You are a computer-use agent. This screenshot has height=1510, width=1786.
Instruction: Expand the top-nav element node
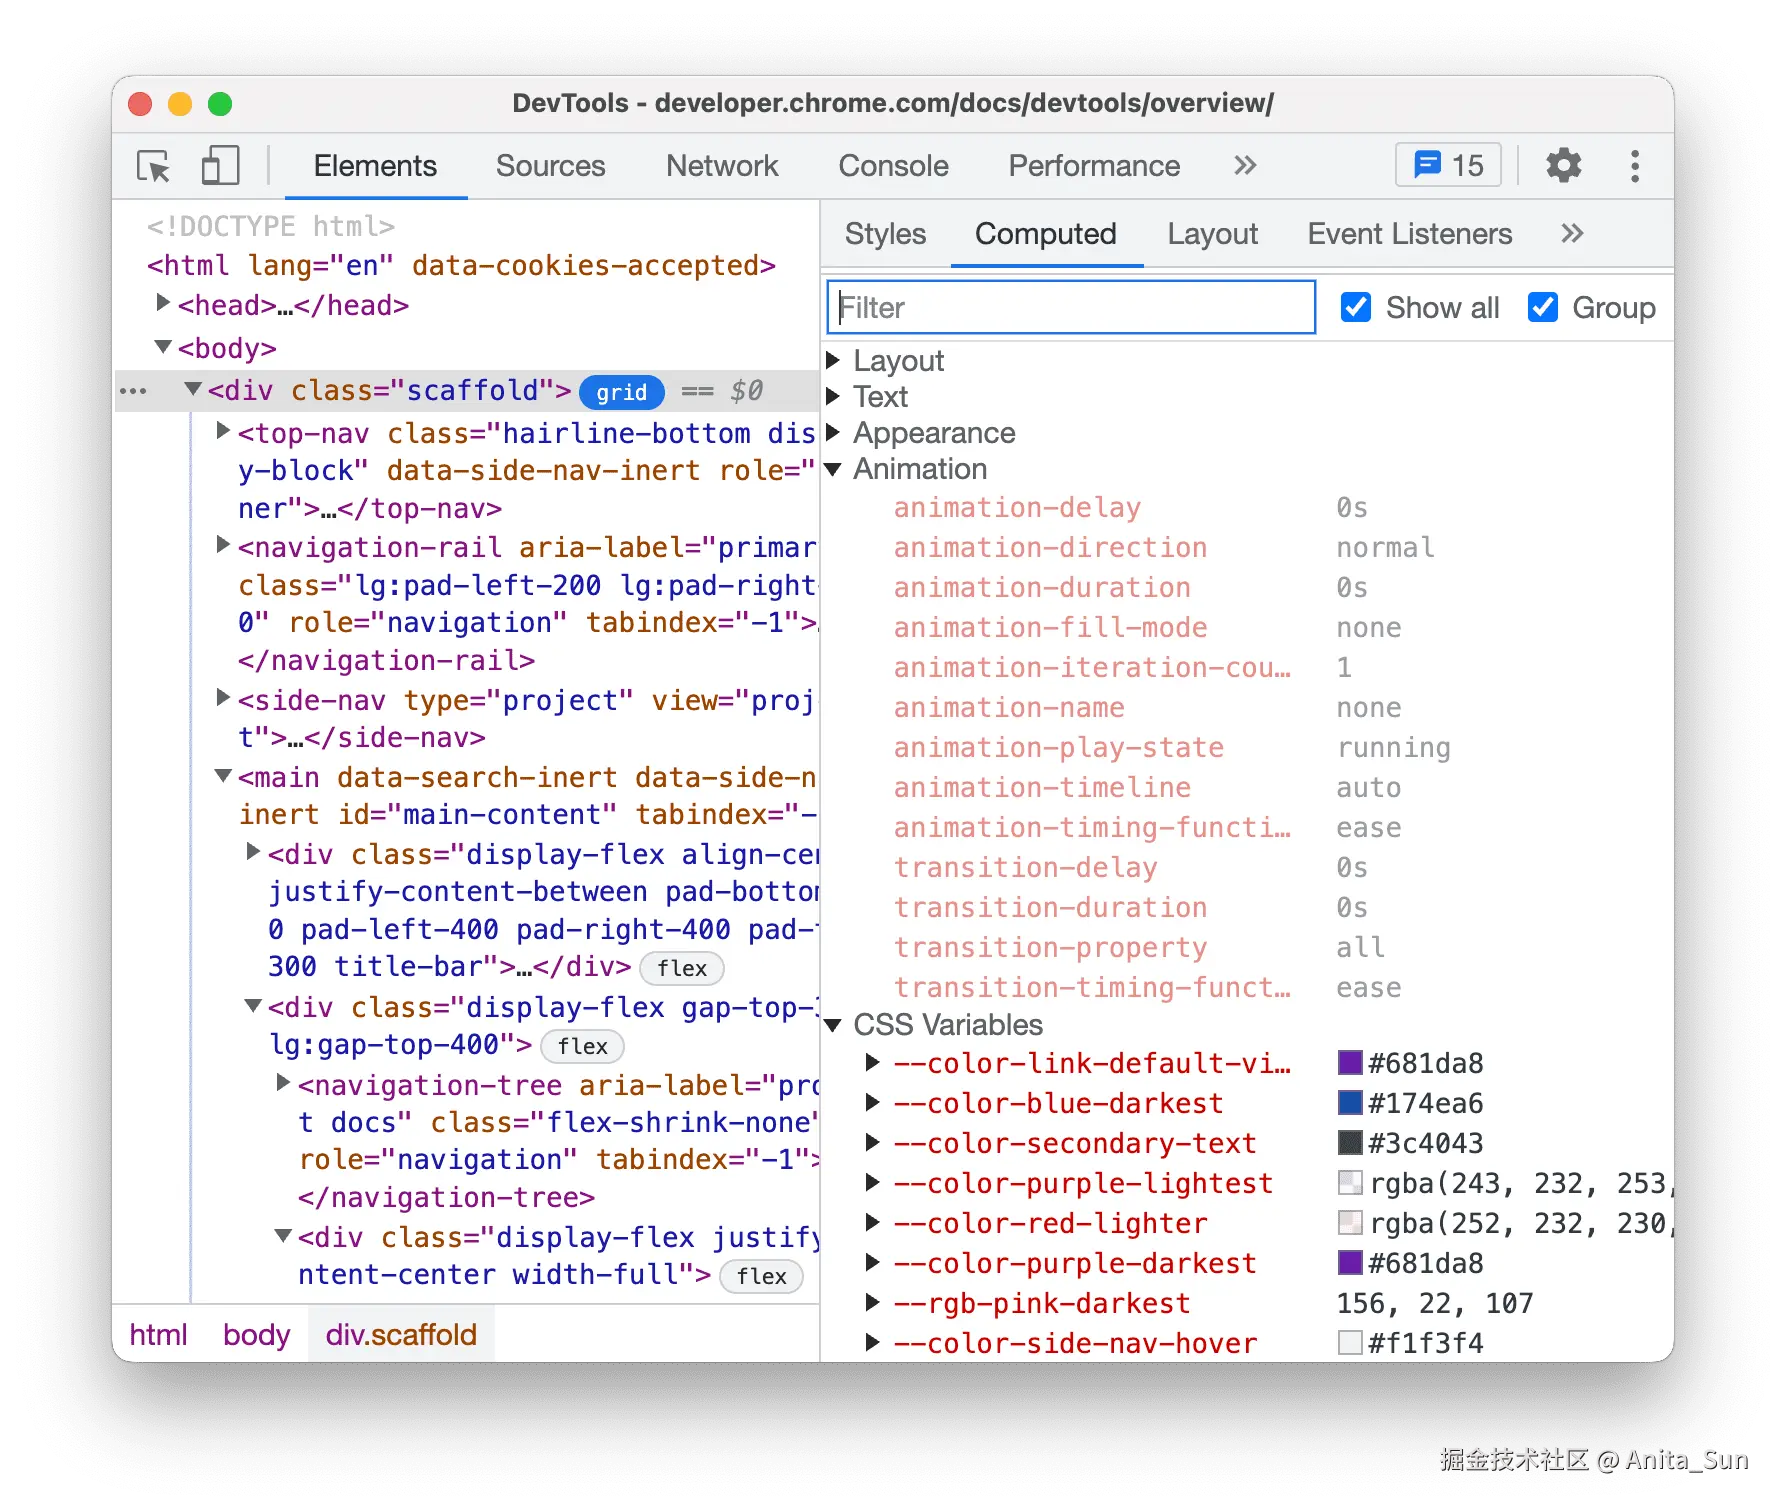(224, 431)
